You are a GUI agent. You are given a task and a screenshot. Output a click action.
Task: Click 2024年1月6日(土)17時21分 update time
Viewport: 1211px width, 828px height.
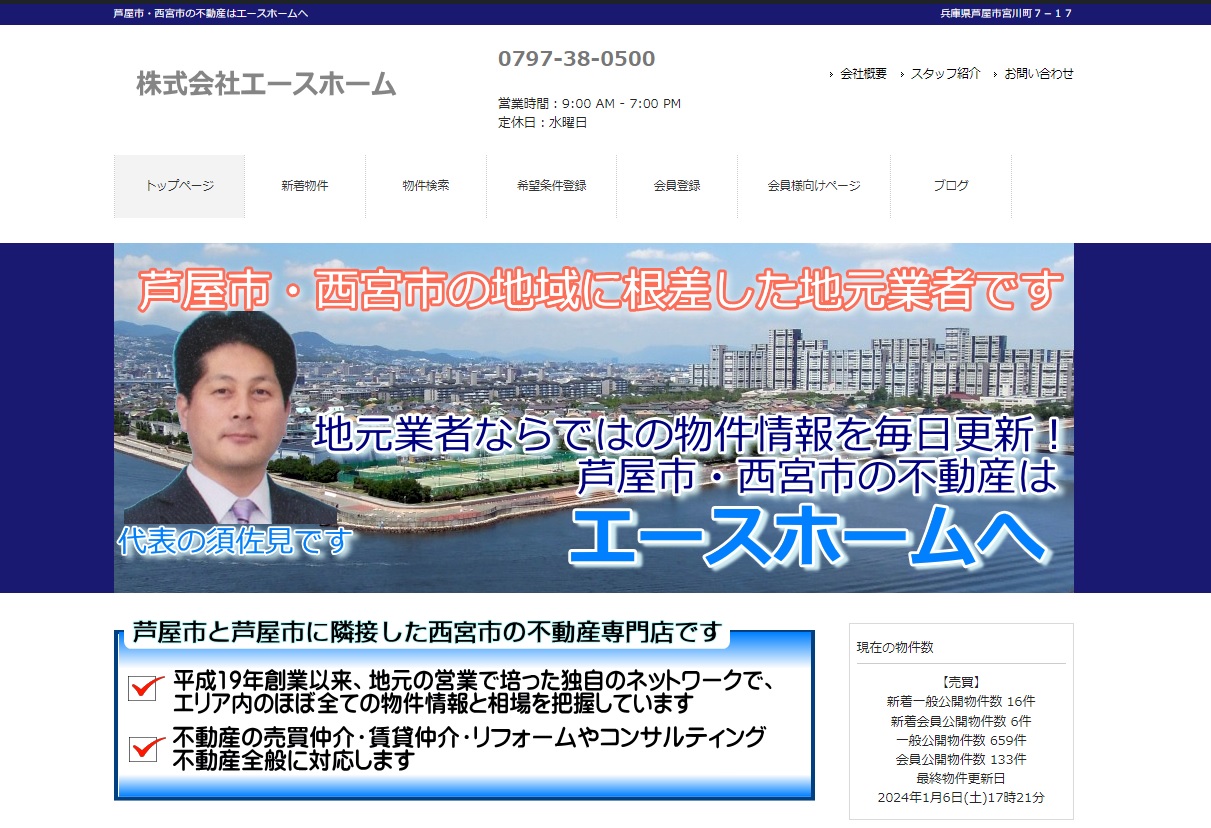click(x=961, y=797)
